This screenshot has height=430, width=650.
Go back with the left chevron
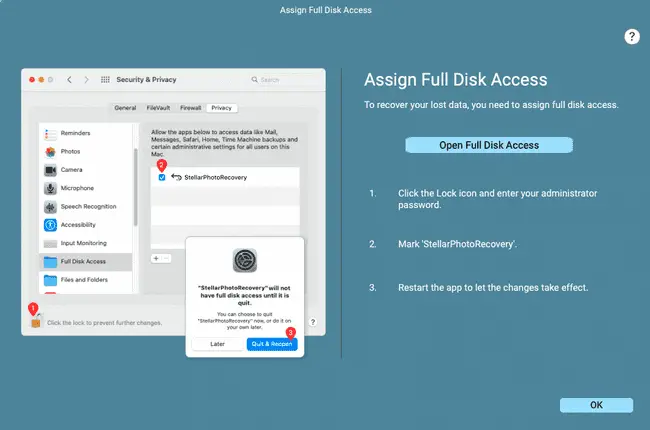click(69, 80)
